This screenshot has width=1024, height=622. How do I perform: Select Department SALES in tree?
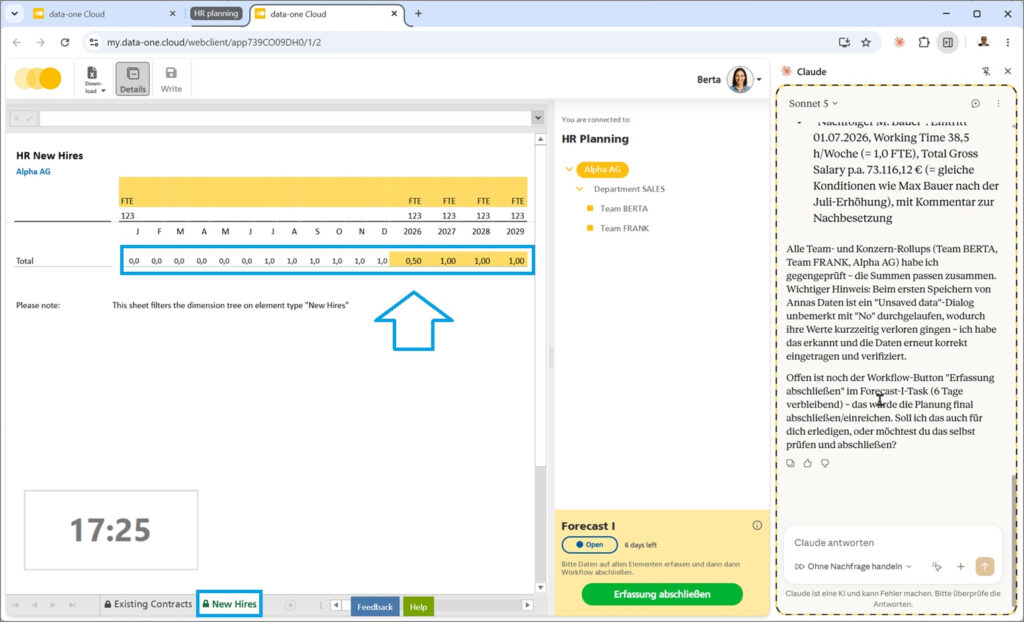click(629, 189)
